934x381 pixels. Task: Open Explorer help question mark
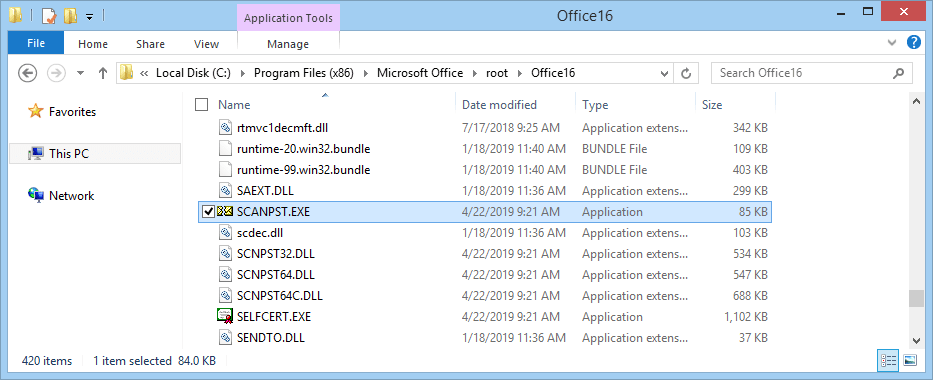pyautogui.click(x=914, y=42)
